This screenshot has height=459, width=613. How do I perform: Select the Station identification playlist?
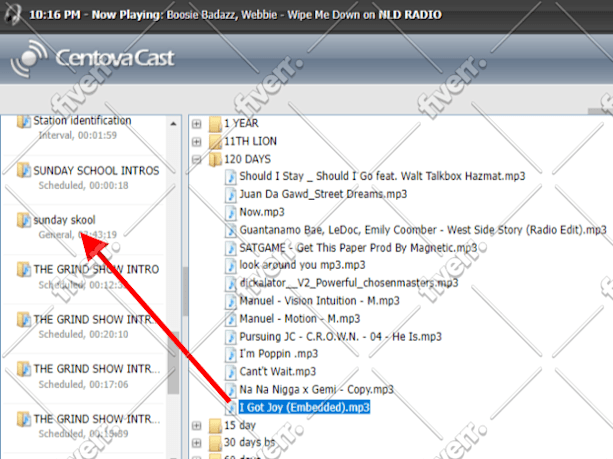(x=82, y=120)
